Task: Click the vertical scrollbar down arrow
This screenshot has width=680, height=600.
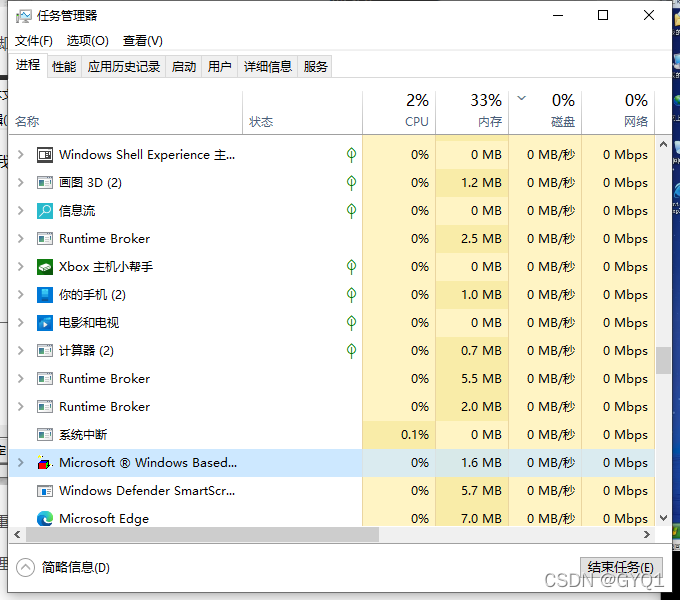Action: pyautogui.click(x=663, y=518)
